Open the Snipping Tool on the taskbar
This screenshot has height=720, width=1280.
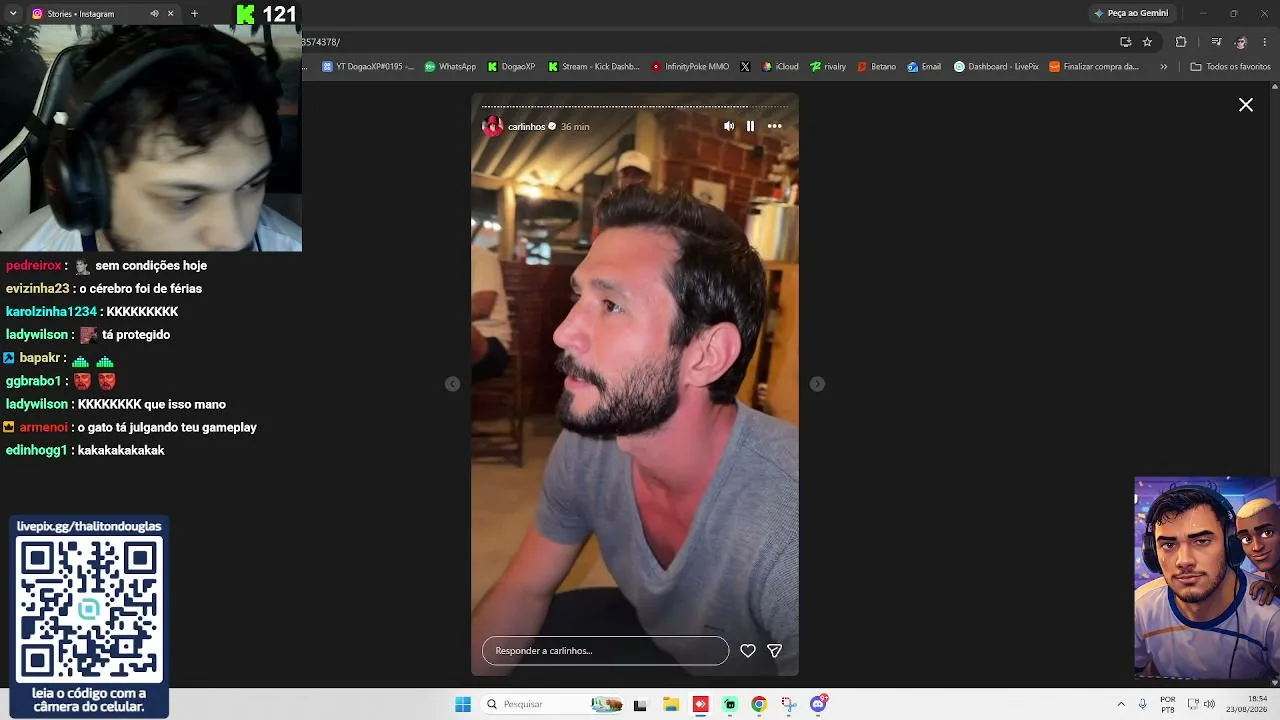789,704
